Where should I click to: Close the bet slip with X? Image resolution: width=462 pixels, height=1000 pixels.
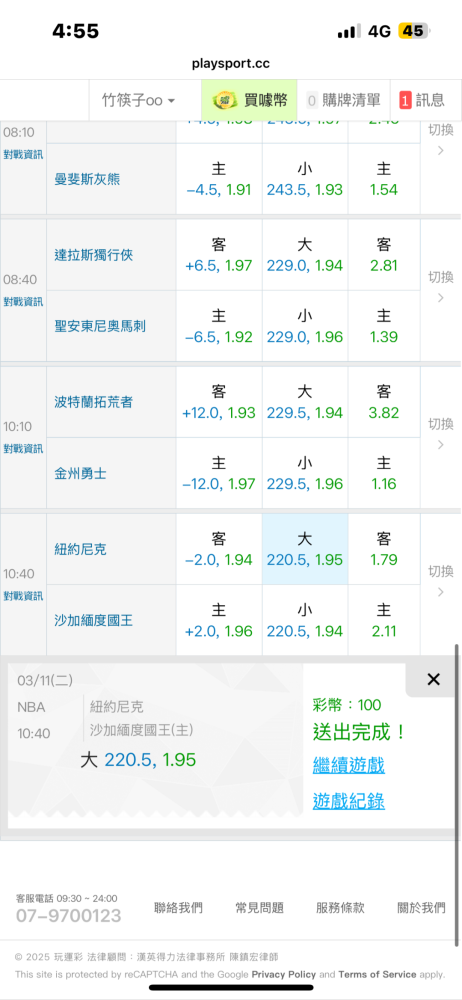pos(433,680)
